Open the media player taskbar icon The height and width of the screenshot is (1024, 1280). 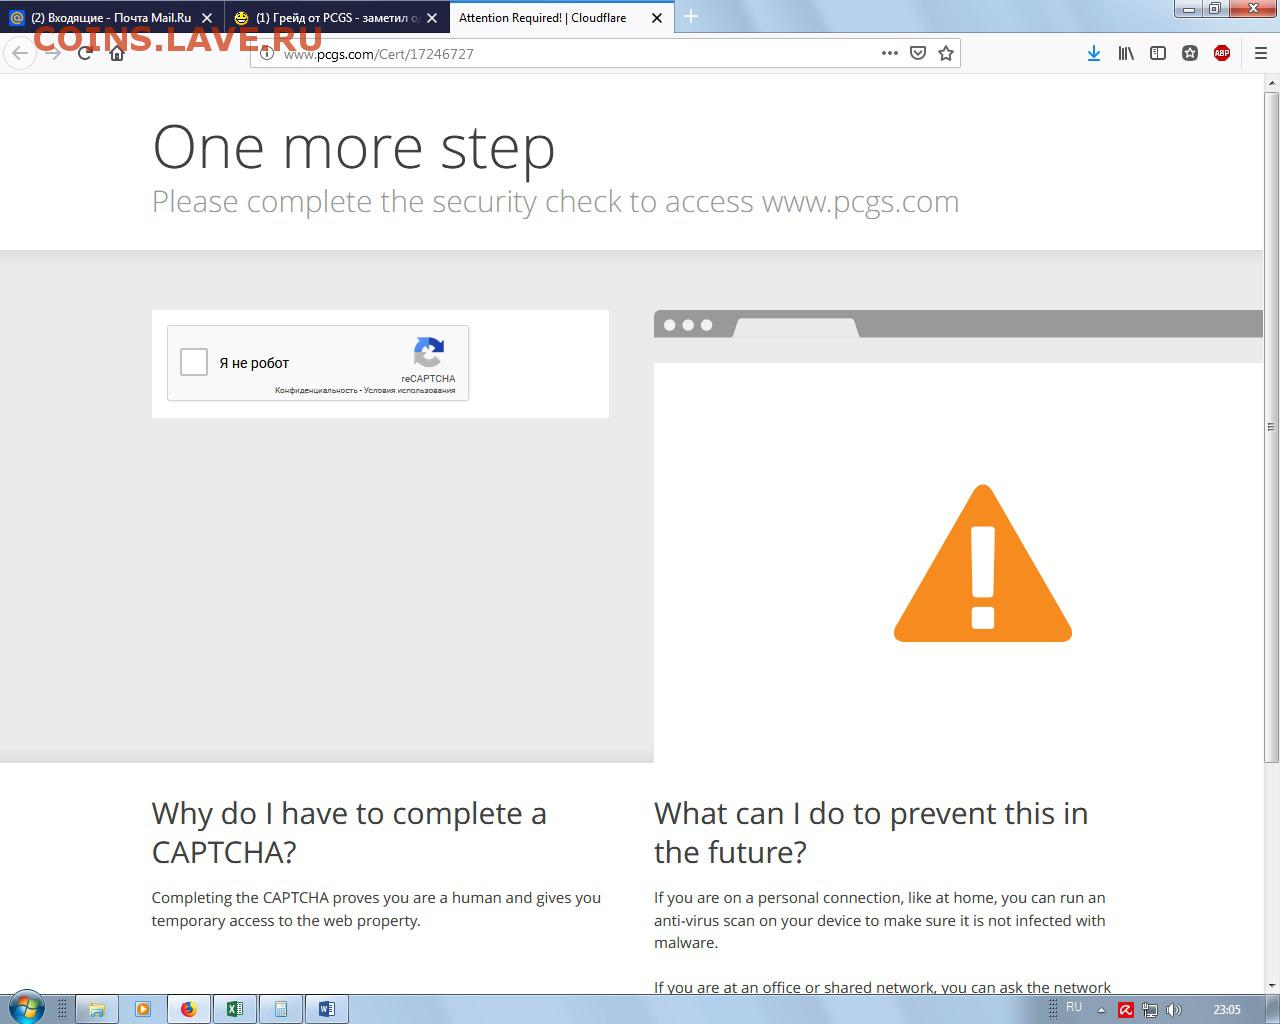click(143, 1009)
